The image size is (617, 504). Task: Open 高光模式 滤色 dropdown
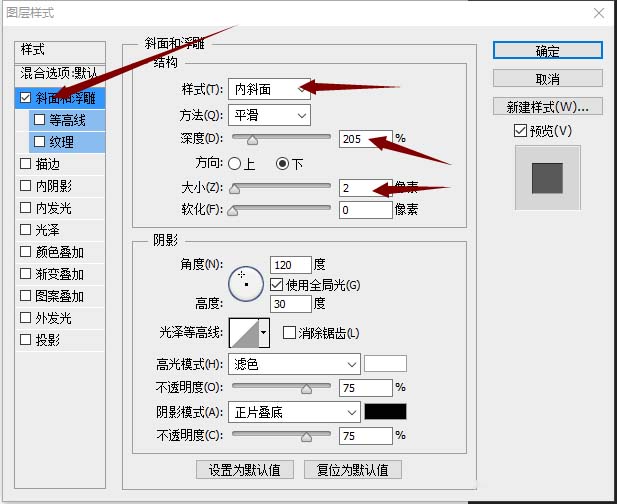(x=294, y=364)
